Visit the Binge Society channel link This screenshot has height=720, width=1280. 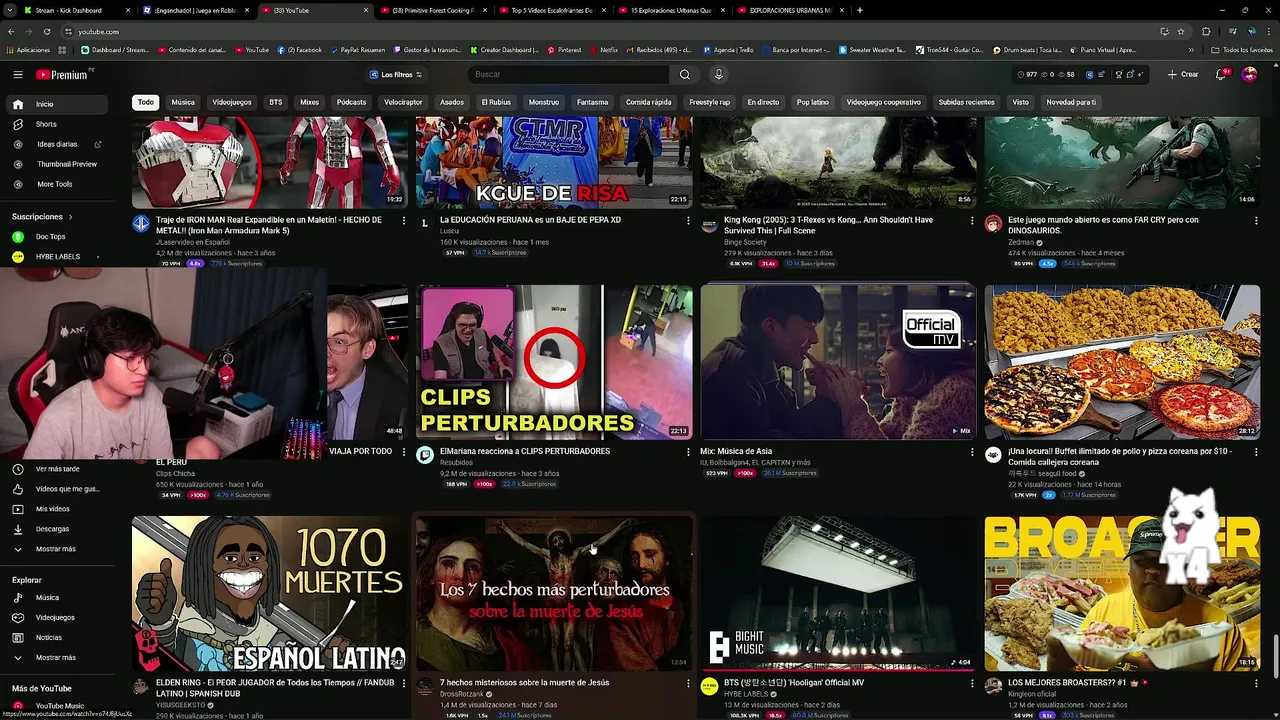pyautogui.click(x=745, y=242)
